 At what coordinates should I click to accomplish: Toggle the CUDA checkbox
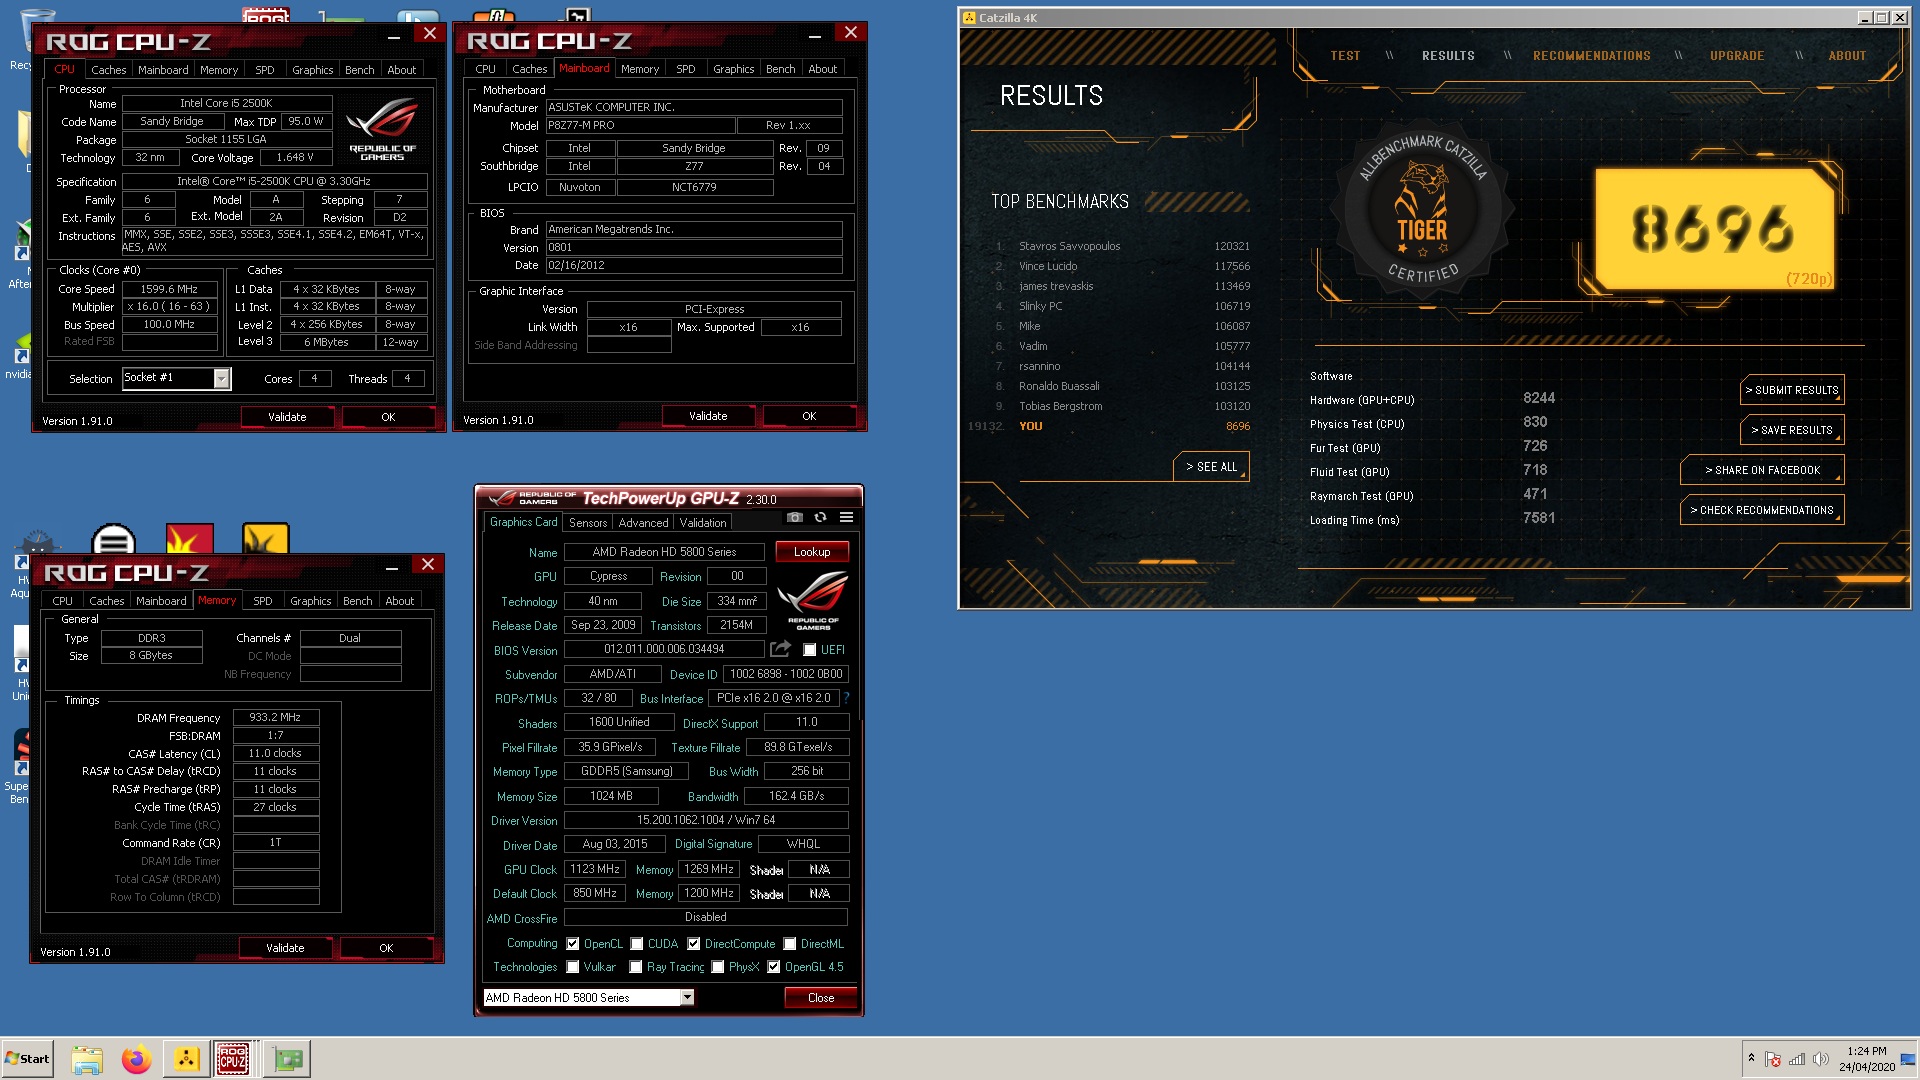coord(636,944)
